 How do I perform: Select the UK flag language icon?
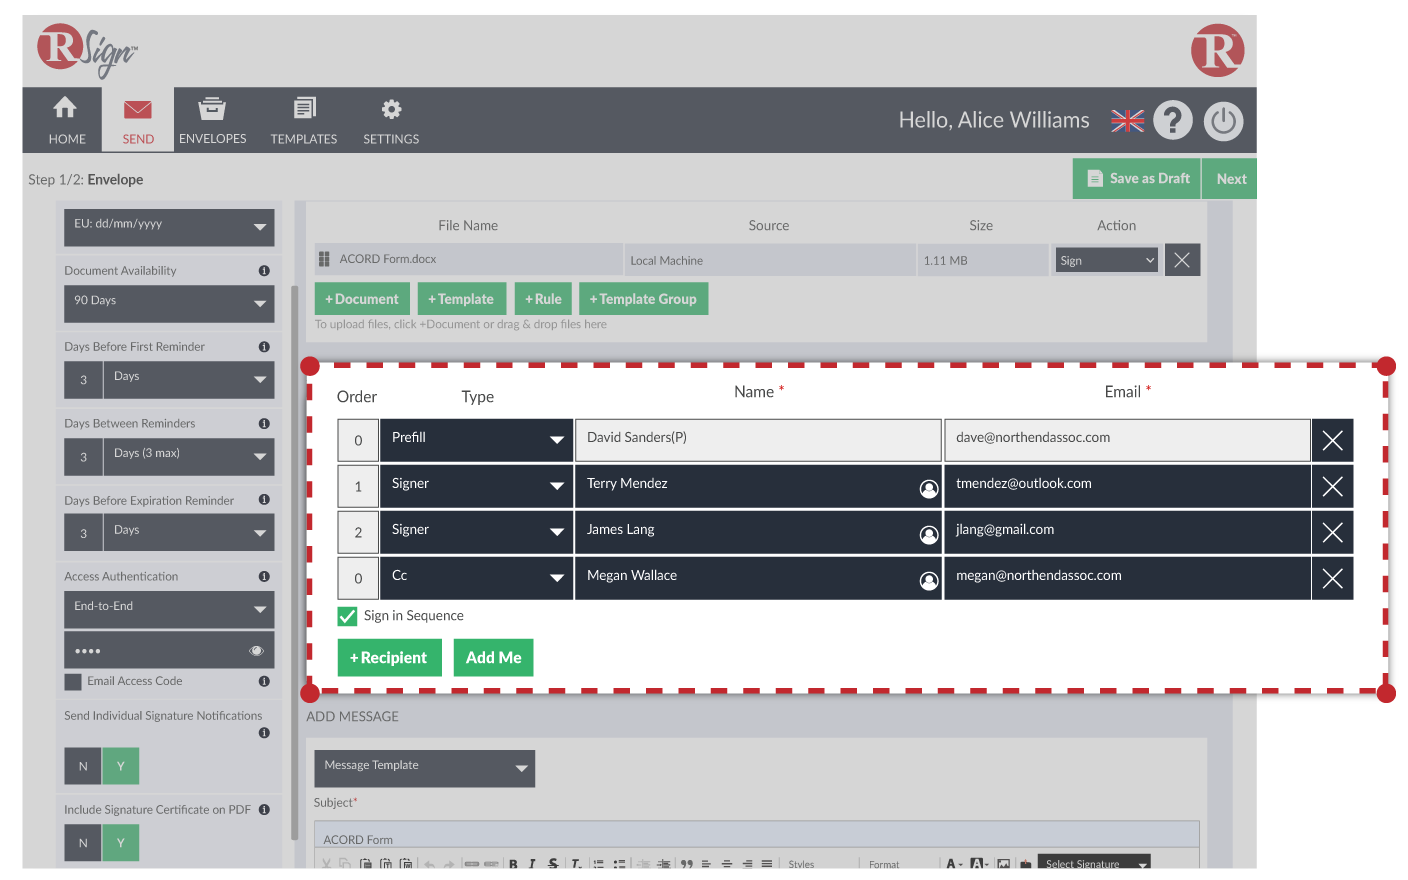tap(1127, 121)
